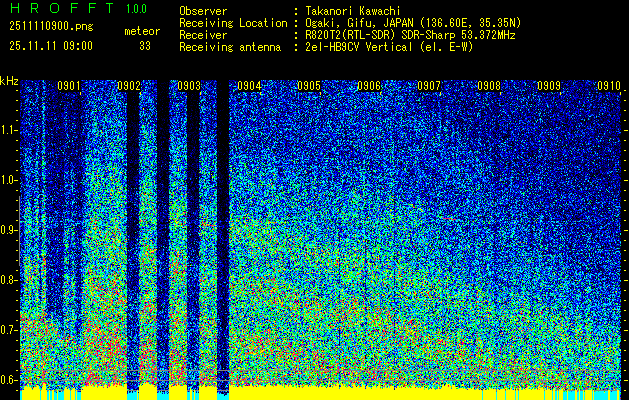This screenshot has height=400, width=629.
Task: Select the 2511110900.png filename
Action: point(47,27)
